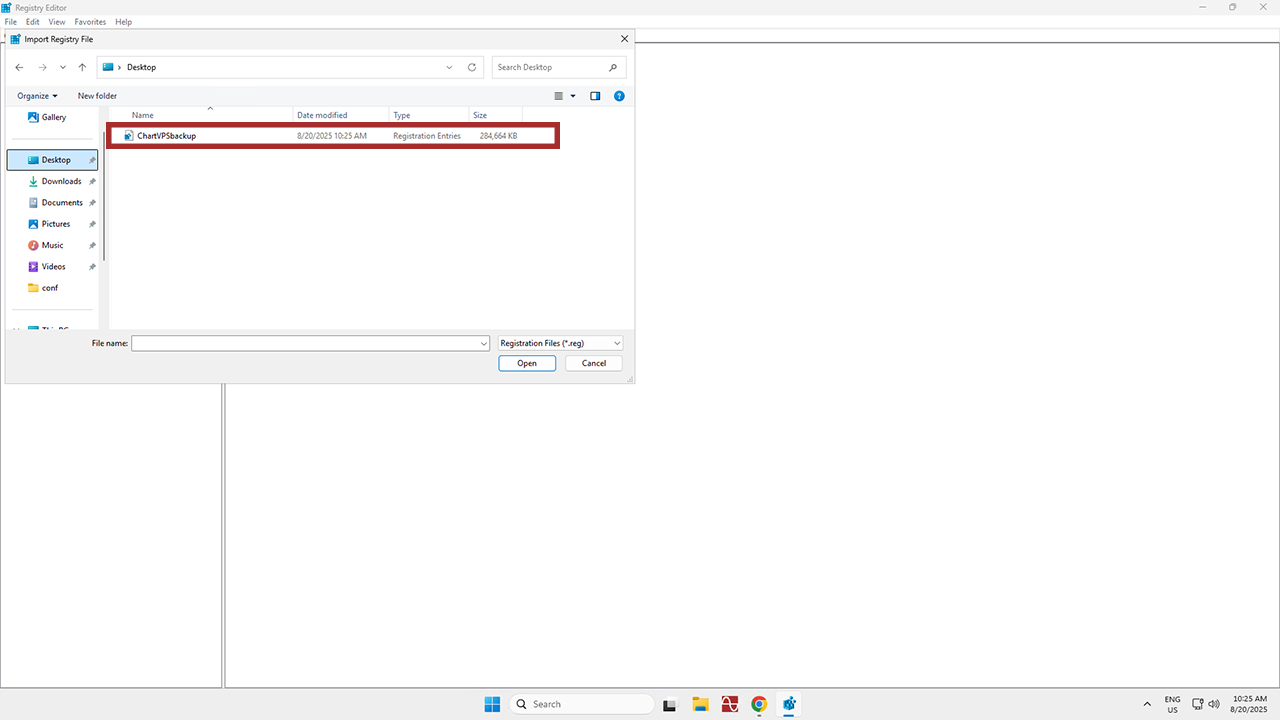Click the Downloads folder icon in sidebar
The image size is (1280, 720).
click(x=33, y=181)
